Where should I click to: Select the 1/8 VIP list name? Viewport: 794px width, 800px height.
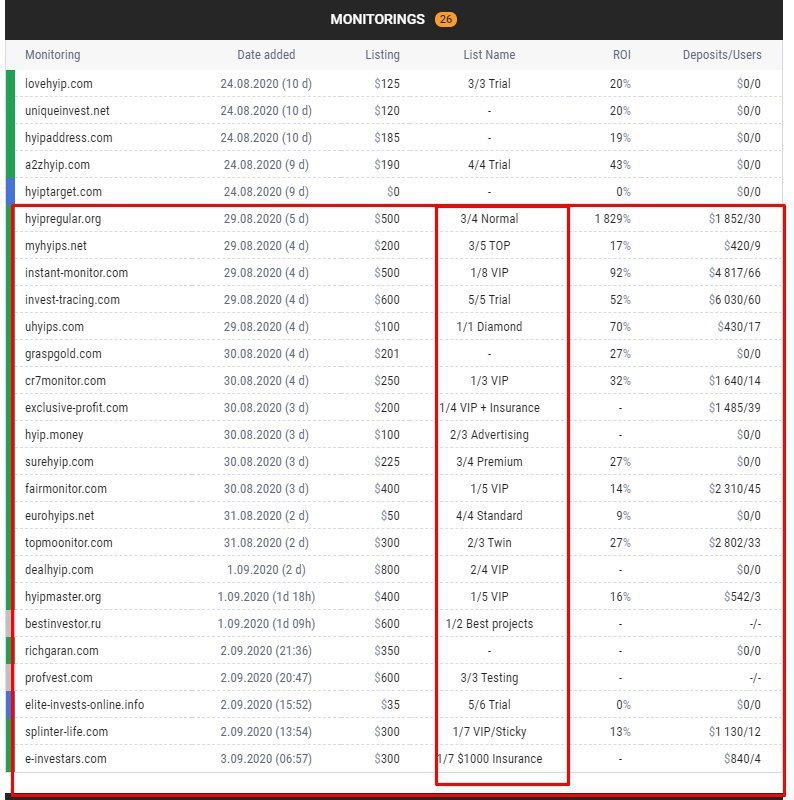pyautogui.click(x=489, y=273)
